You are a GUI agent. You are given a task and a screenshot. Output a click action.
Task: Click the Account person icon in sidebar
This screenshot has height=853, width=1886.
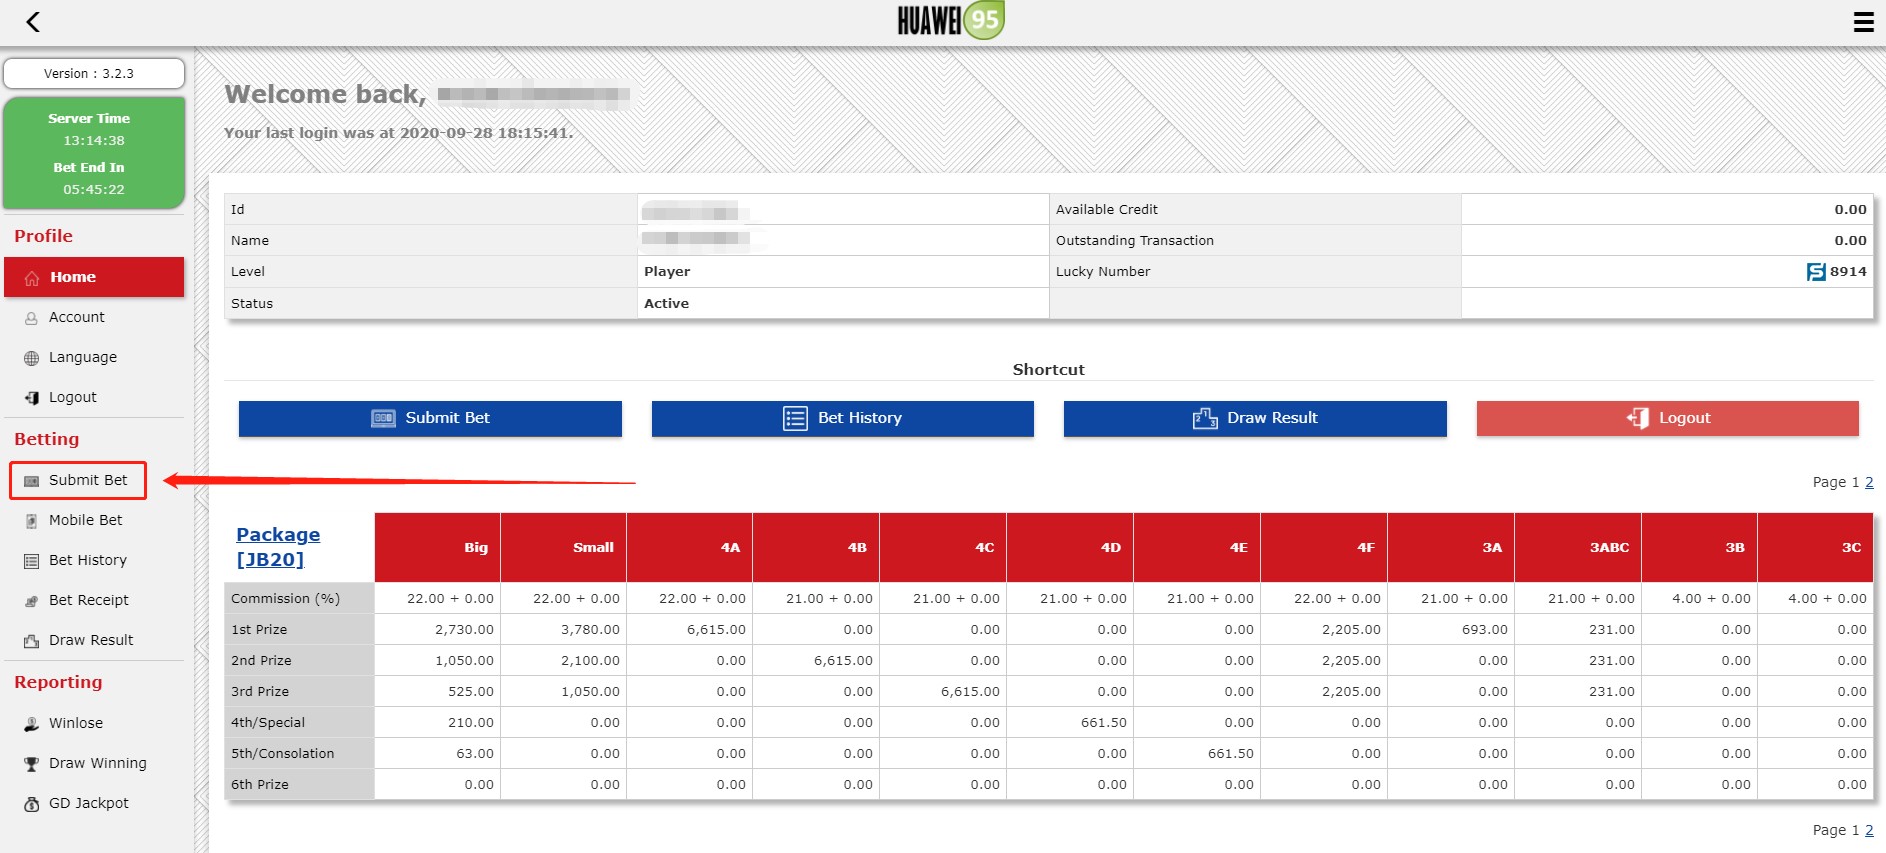coord(31,318)
